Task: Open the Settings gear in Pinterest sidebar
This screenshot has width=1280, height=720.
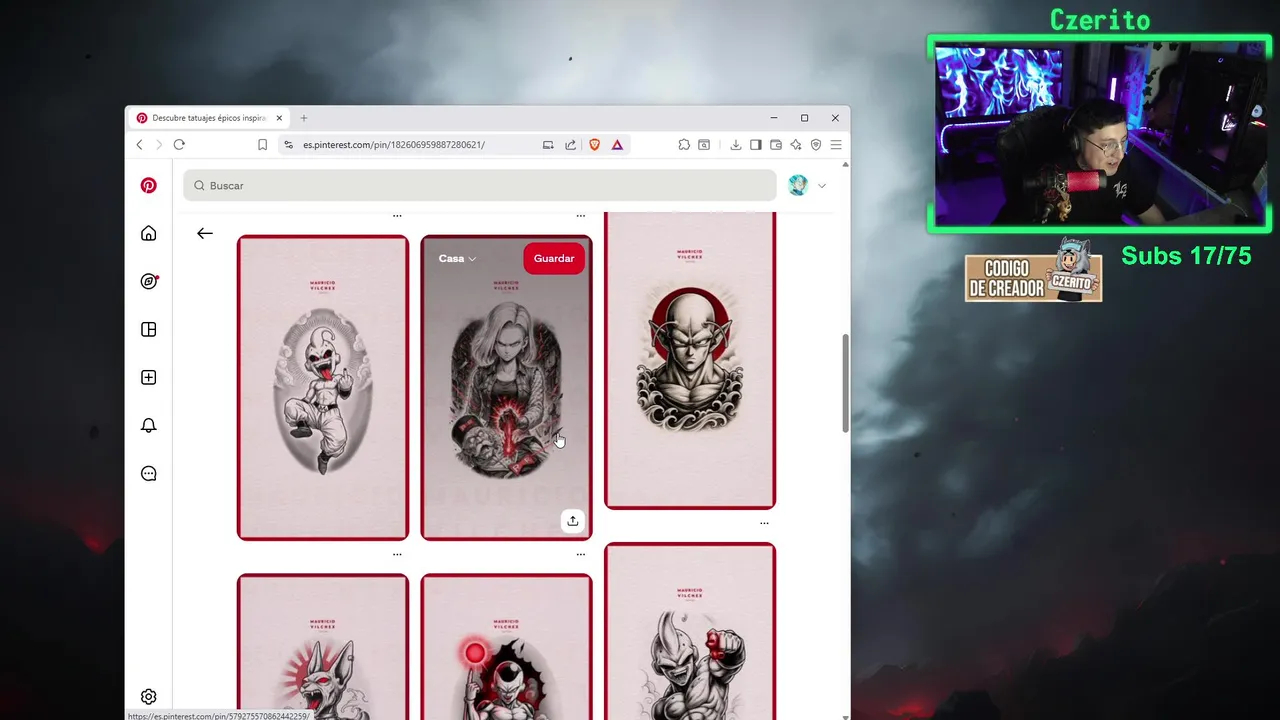Action: (x=148, y=696)
